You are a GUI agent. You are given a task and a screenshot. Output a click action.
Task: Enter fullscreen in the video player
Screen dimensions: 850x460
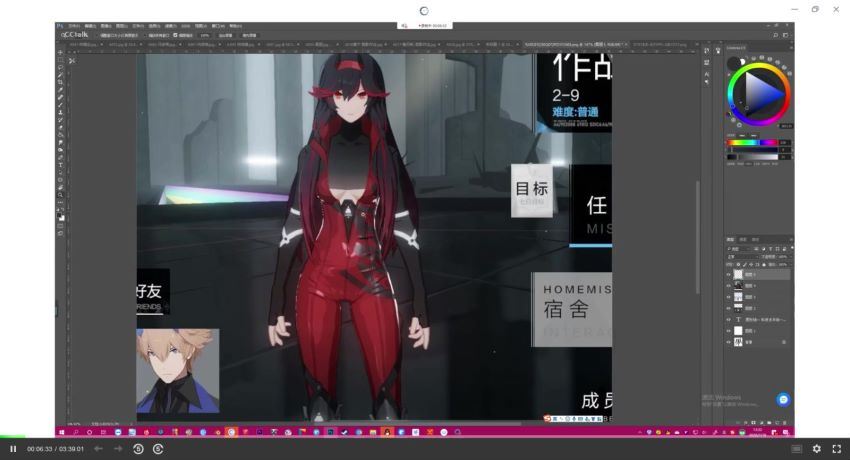836,449
